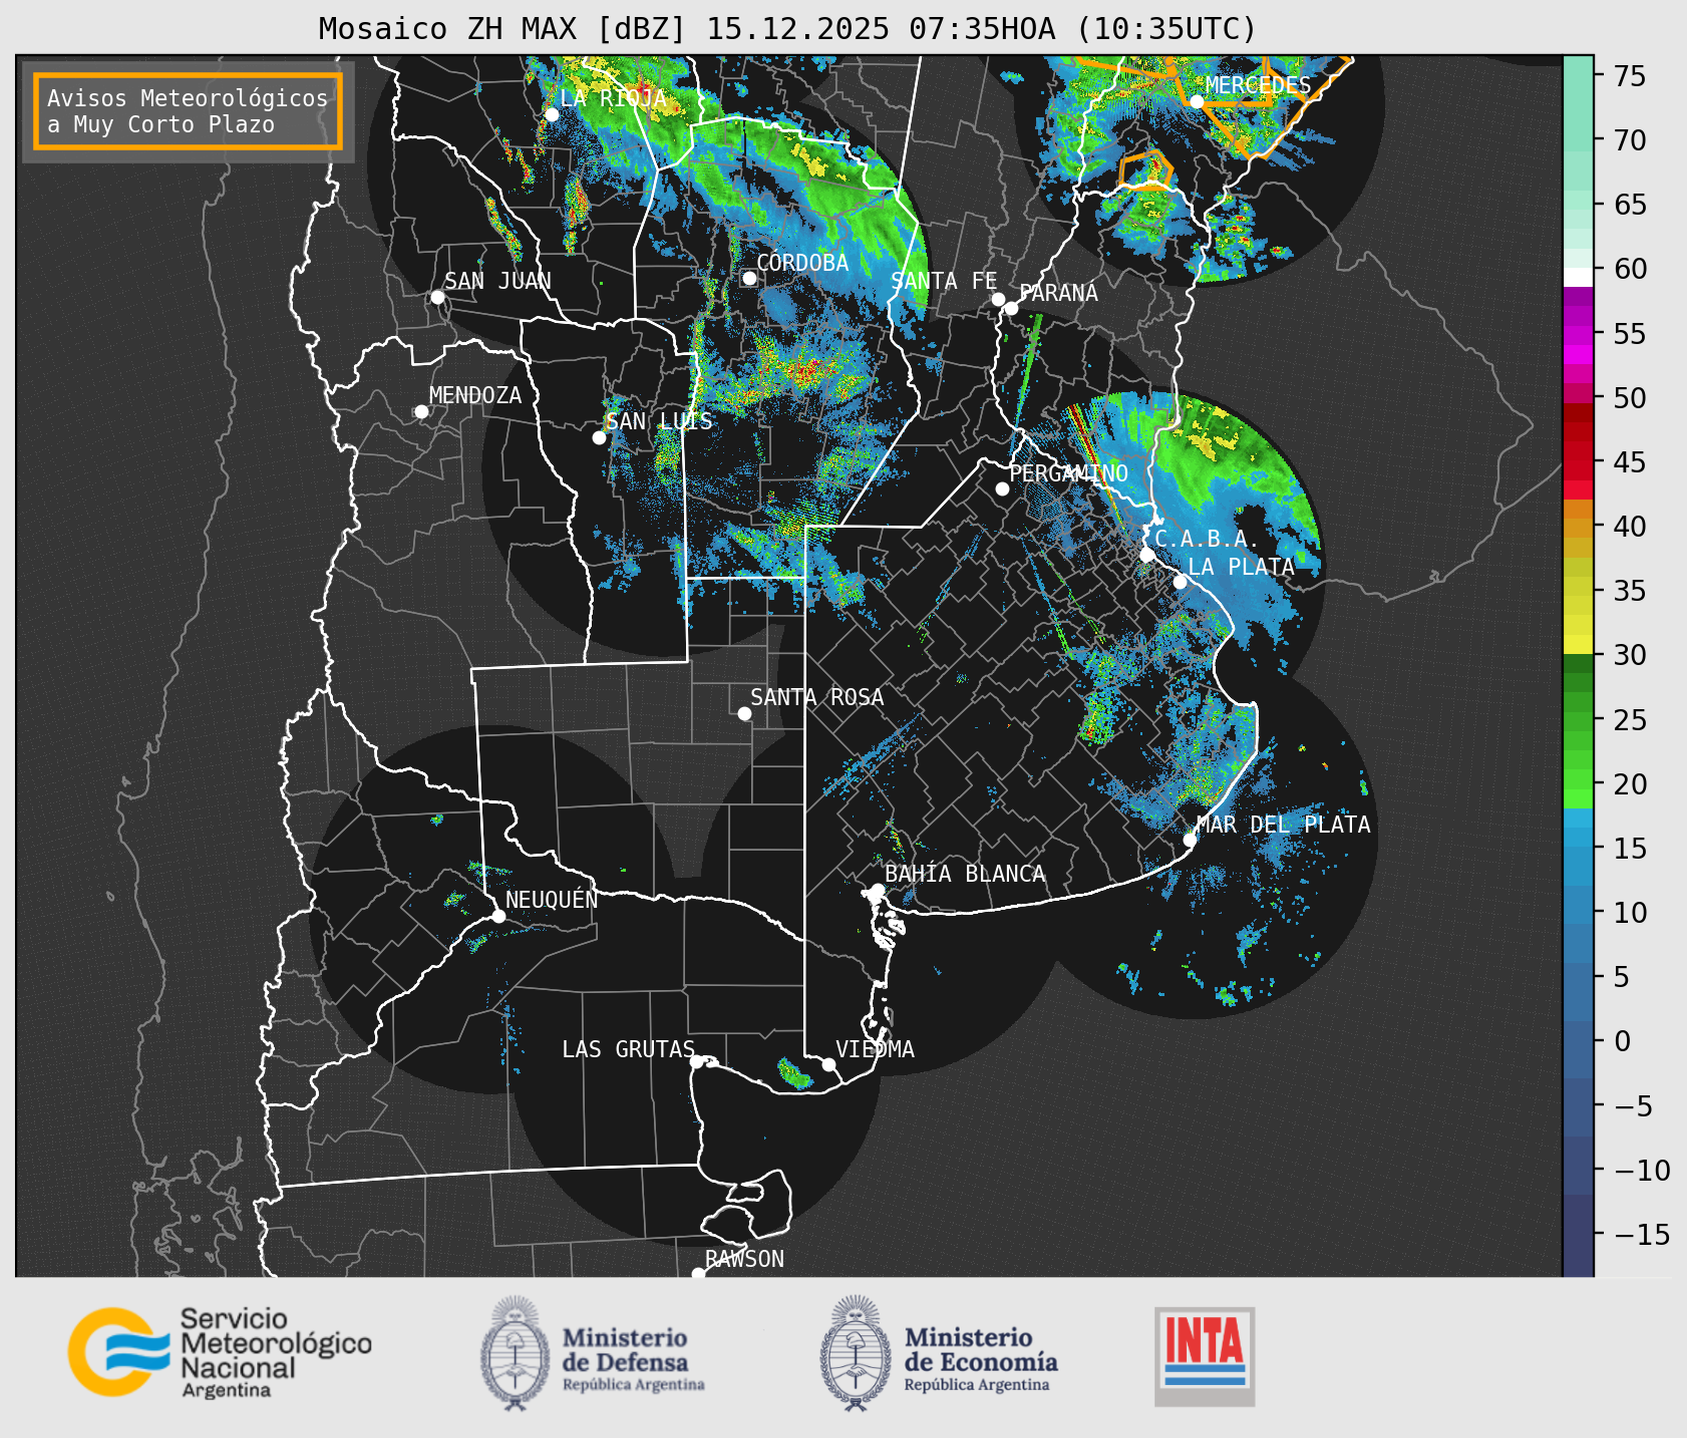Click the INTA logo
Image resolution: width=1687 pixels, height=1438 pixels.
click(x=1204, y=1356)
